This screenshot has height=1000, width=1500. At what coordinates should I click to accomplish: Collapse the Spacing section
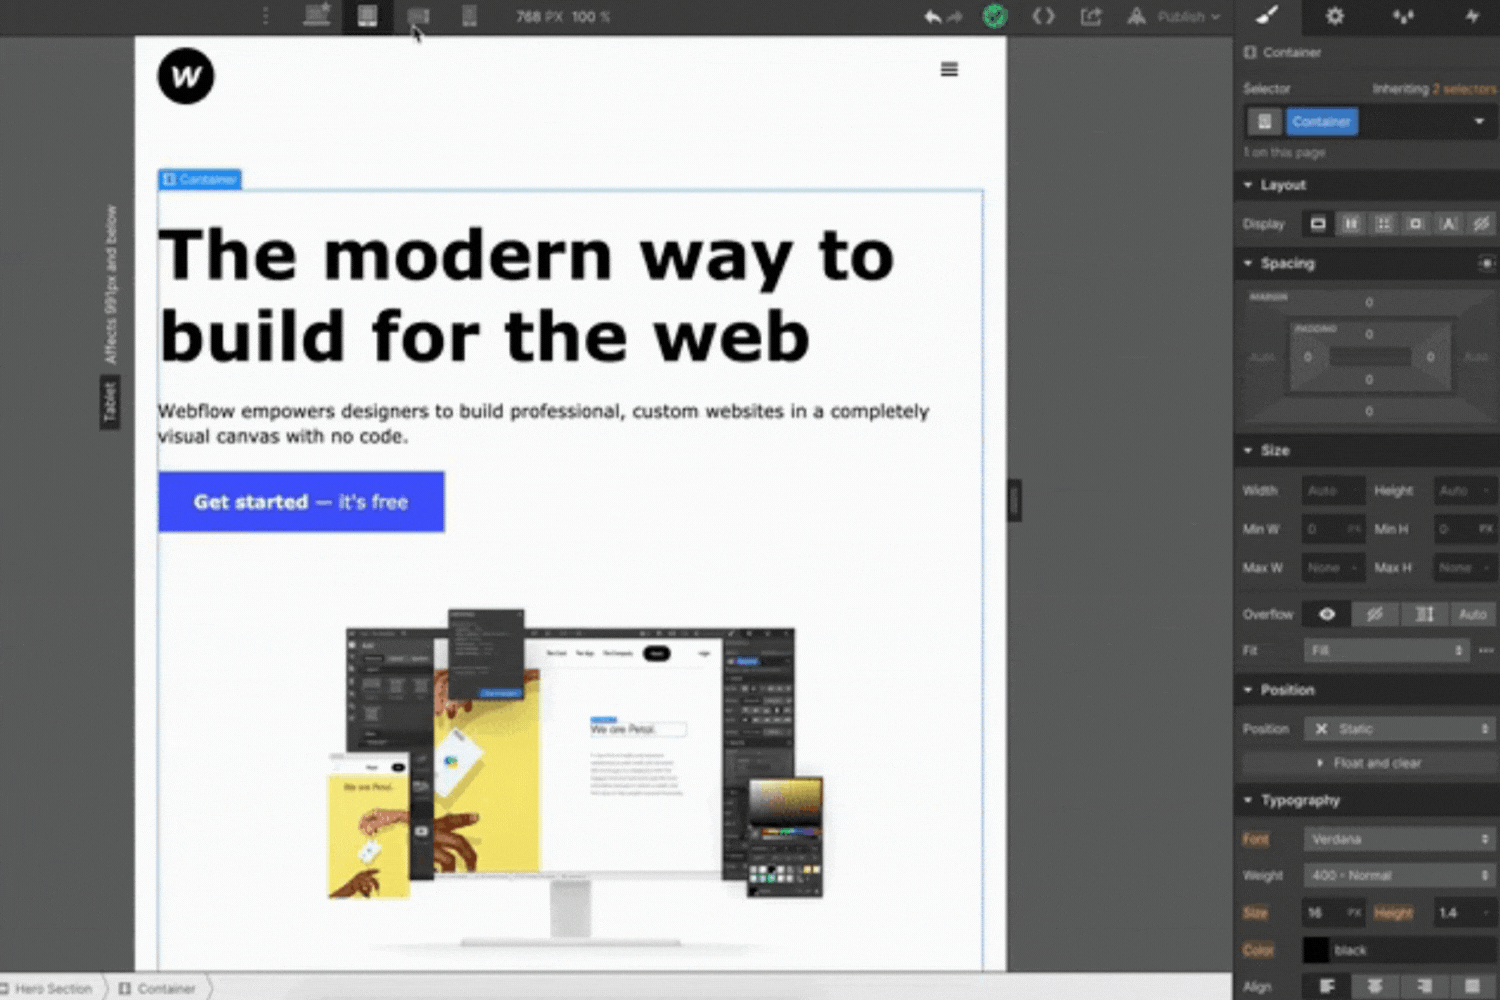click(x=1249, y=263)
